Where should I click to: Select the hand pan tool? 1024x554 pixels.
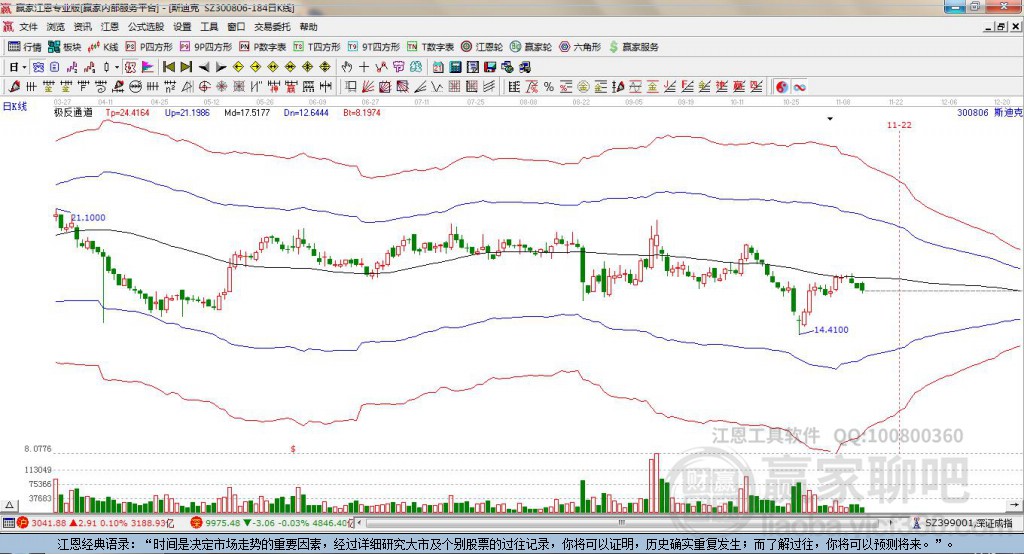(347, 67)
